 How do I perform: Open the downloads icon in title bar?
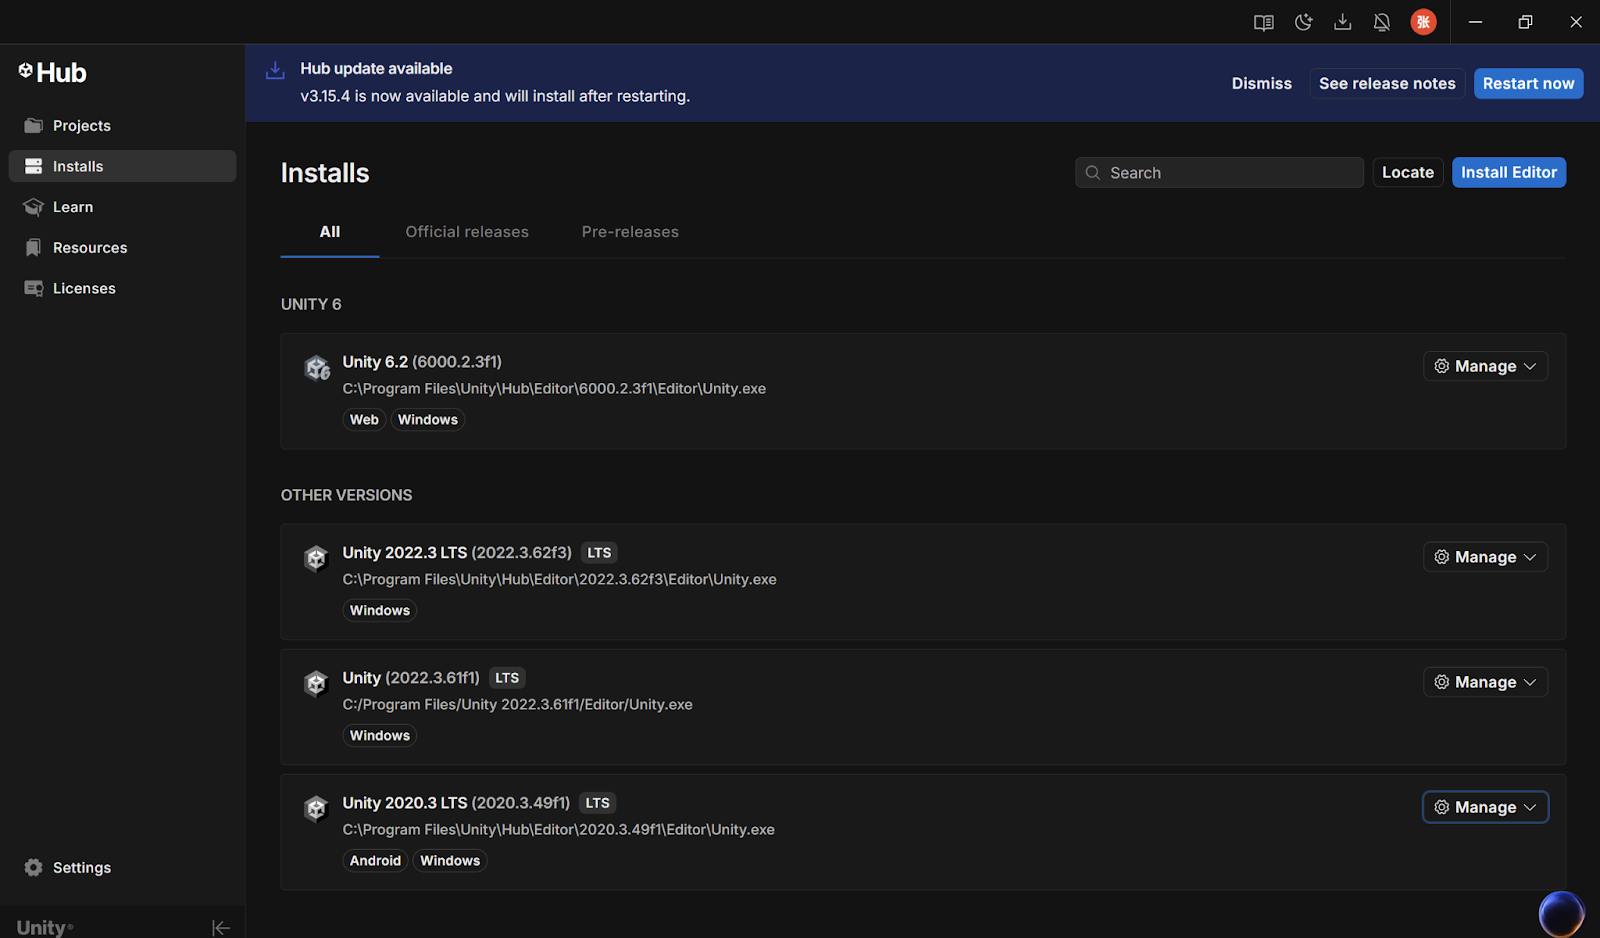[1343, 22]
